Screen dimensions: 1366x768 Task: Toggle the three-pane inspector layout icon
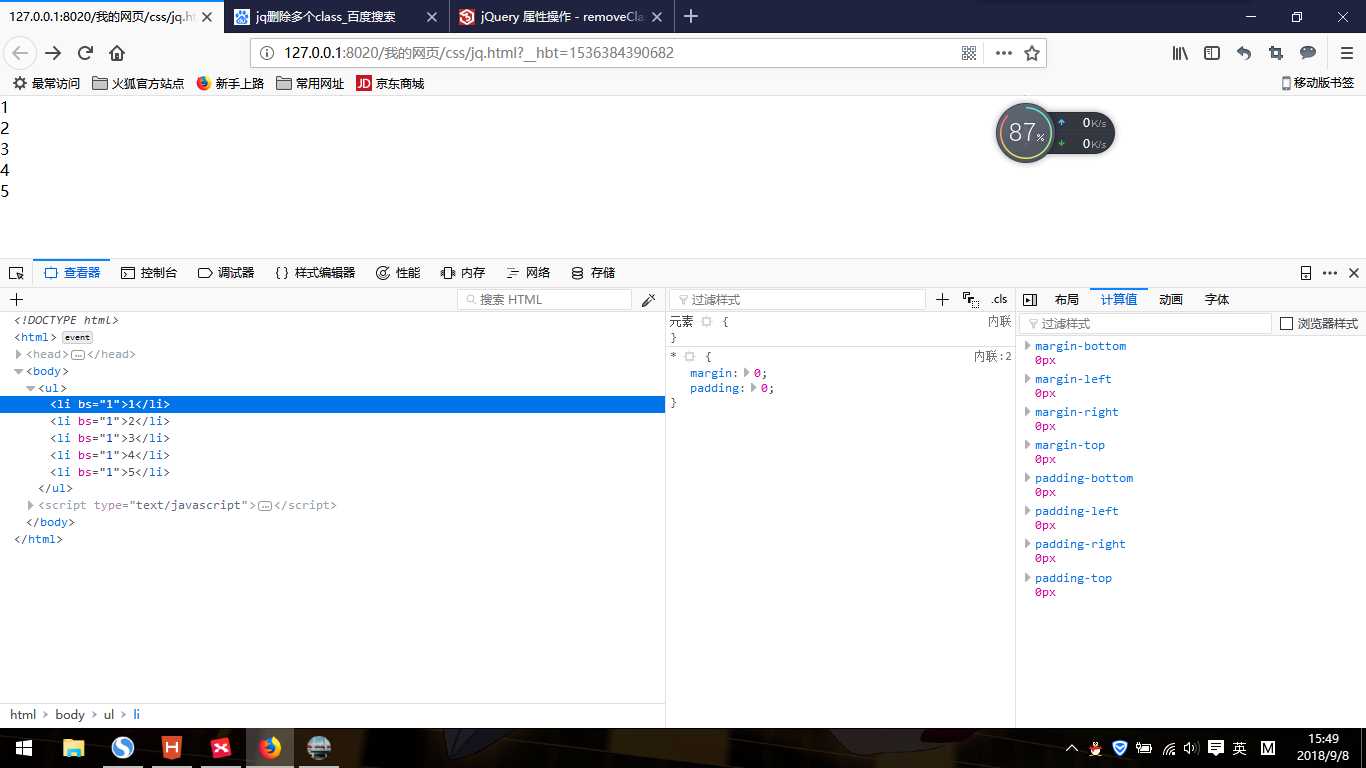click(x=1030, y=300)
